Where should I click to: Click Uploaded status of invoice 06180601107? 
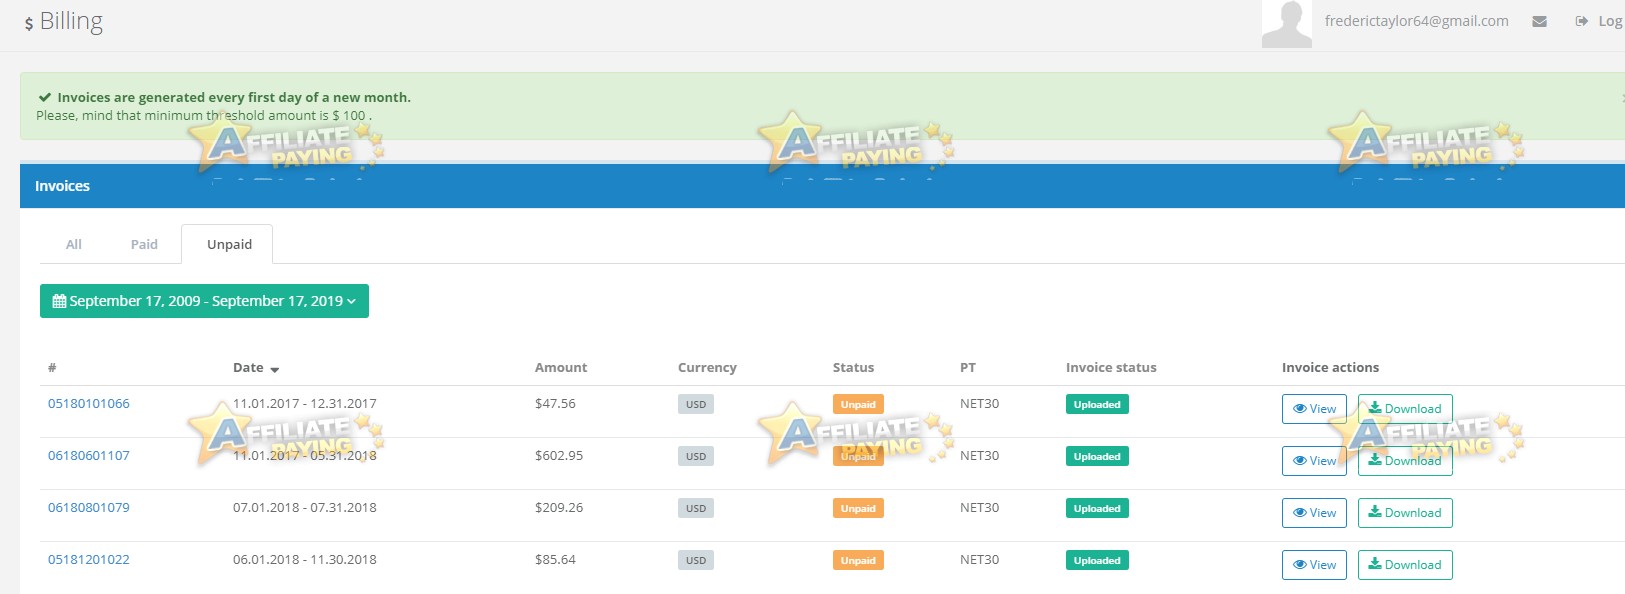click(x=1097, y=457)
